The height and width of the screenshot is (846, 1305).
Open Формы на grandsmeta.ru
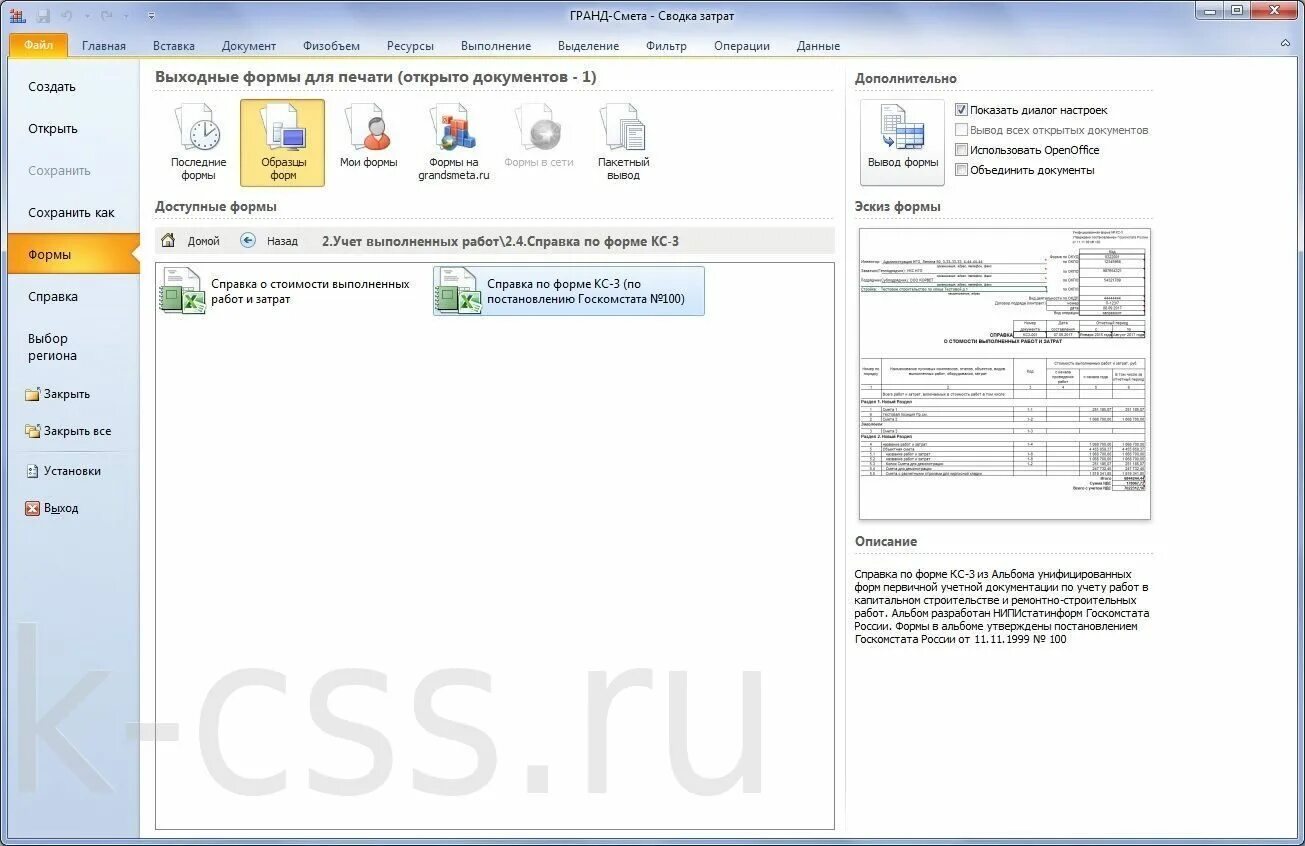[x=453, y=143]
